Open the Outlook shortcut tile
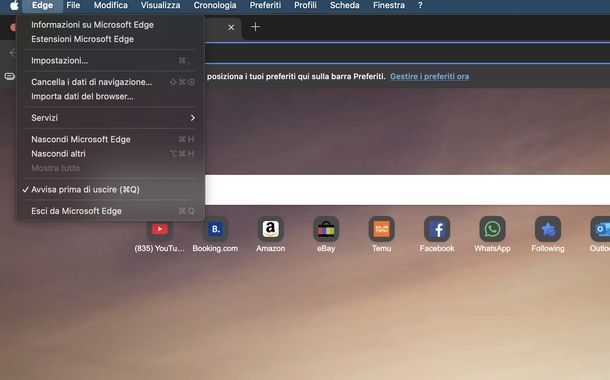 (x=600, y=229)
